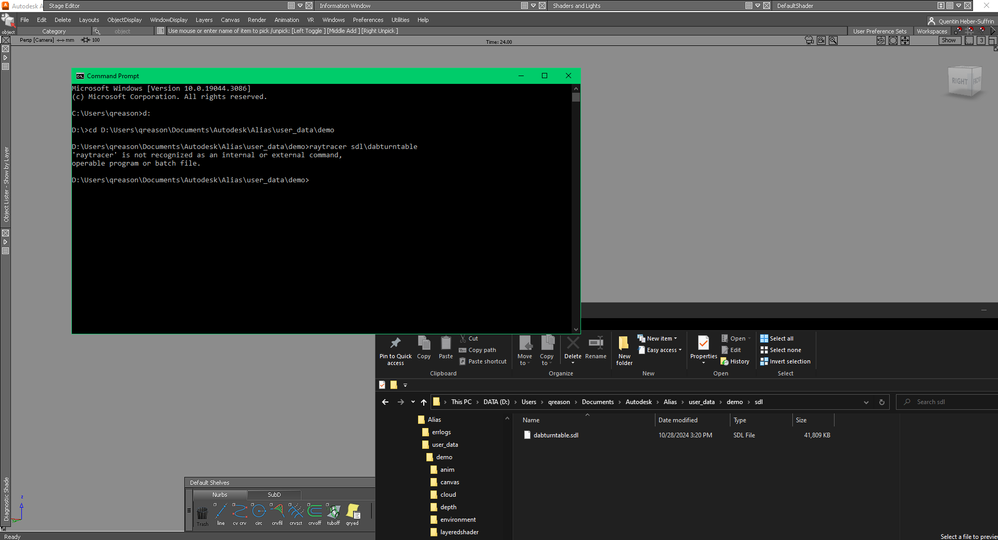
Task: Click the User Preference Sets button
Action: [880, 31]
